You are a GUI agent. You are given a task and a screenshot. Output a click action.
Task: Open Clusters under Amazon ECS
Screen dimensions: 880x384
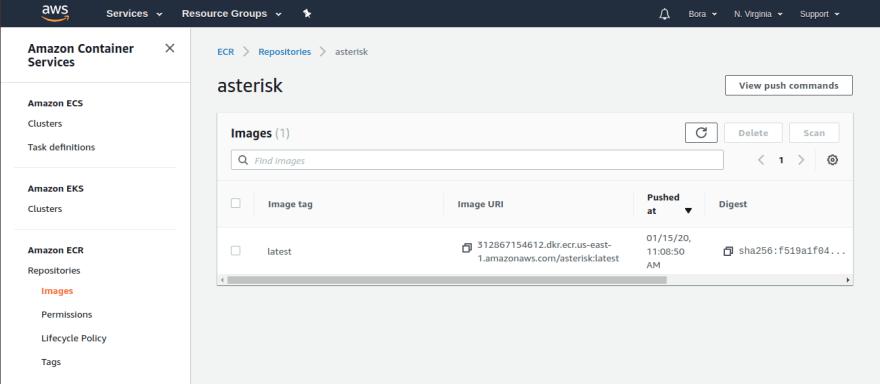click(45, 124)
